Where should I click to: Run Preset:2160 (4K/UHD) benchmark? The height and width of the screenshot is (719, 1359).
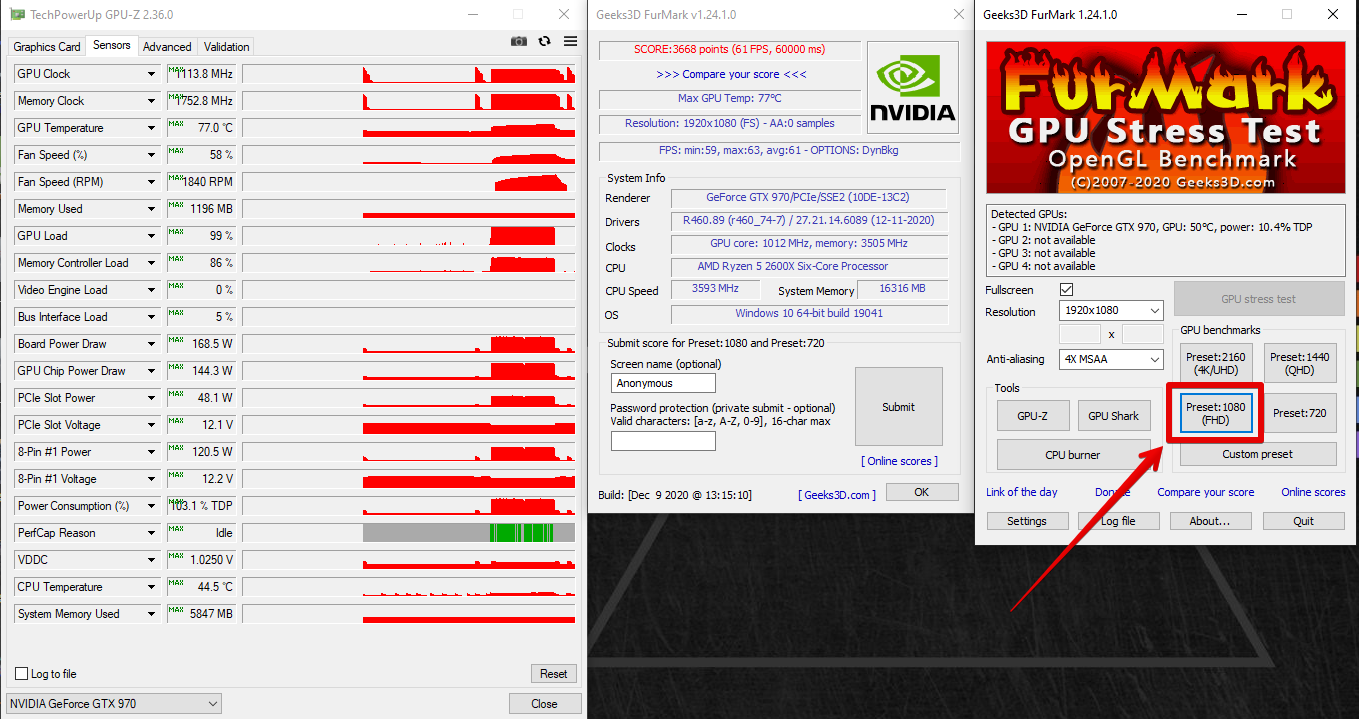[x=1215, y=364]
